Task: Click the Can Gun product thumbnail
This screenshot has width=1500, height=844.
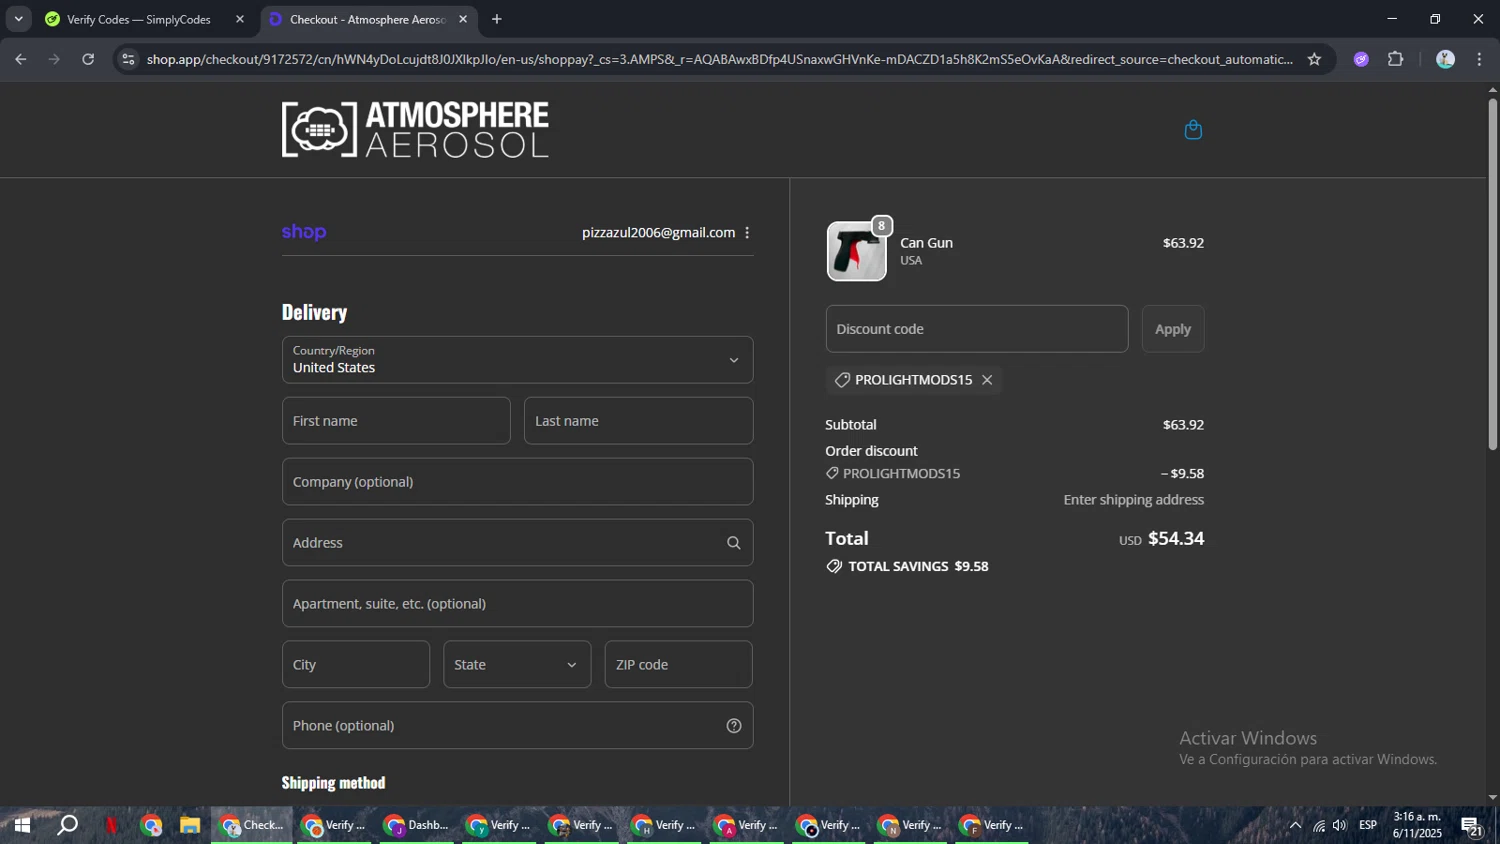Action: click(x=856, y=251)
